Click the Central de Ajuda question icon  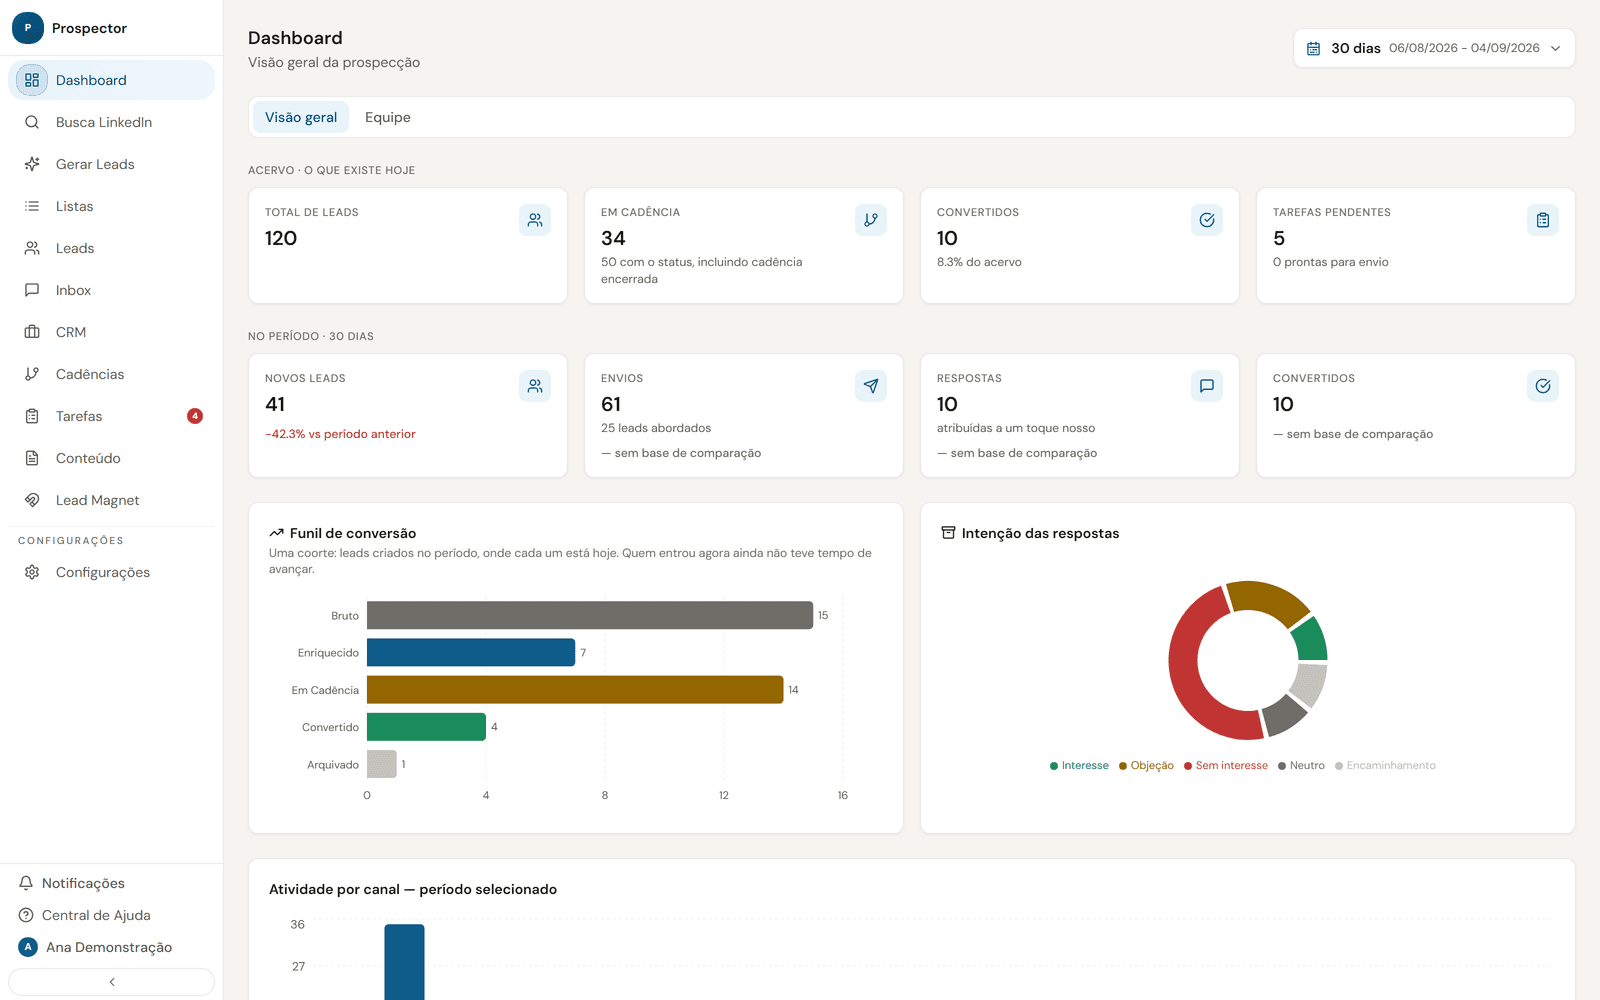click(x=26, y=915)
